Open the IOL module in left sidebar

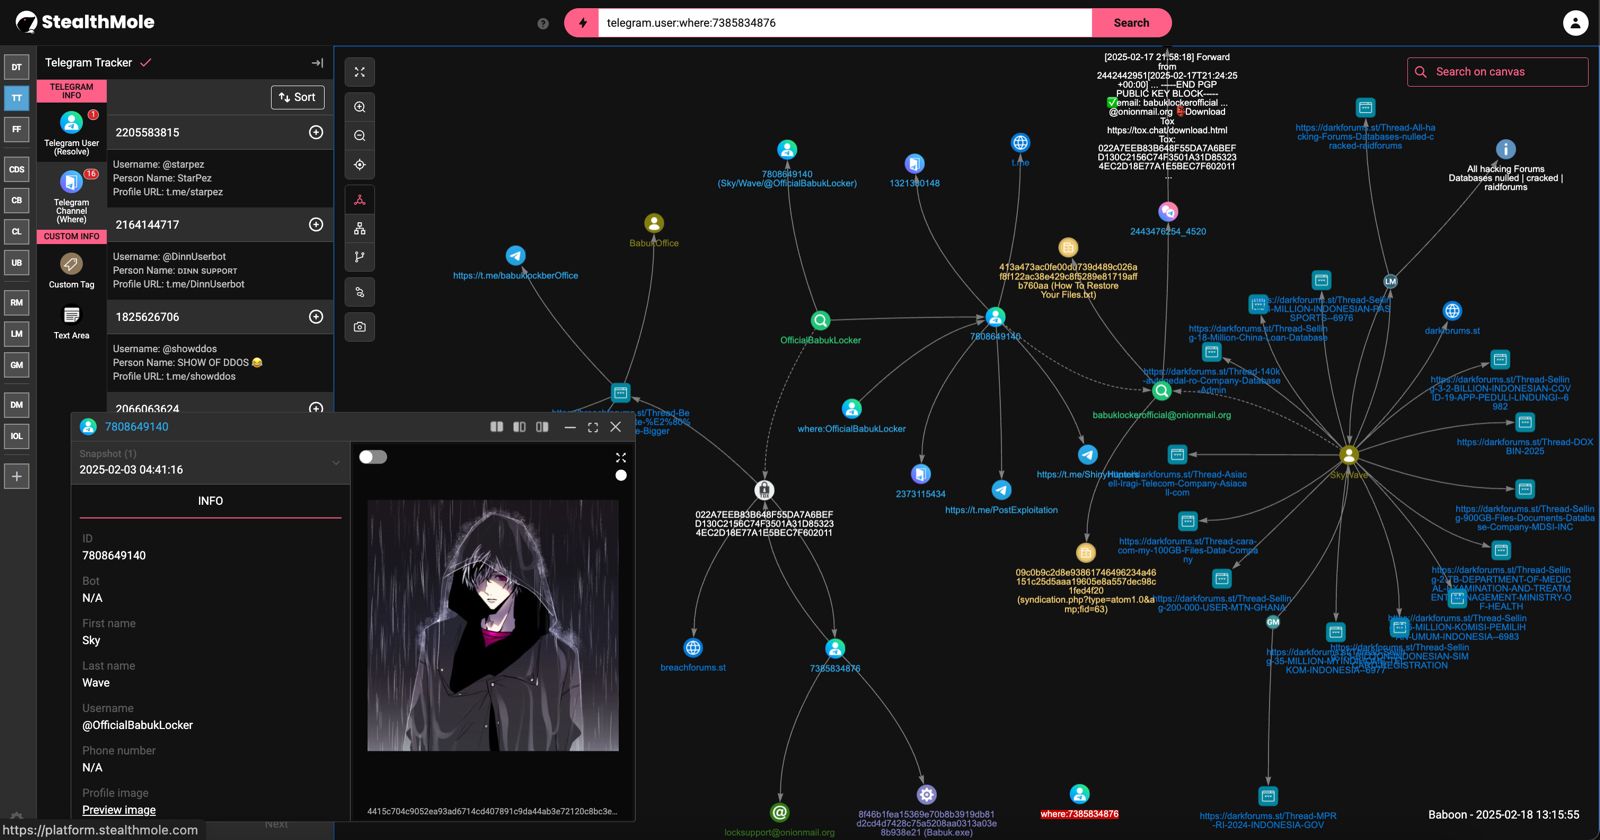(17, 436)
